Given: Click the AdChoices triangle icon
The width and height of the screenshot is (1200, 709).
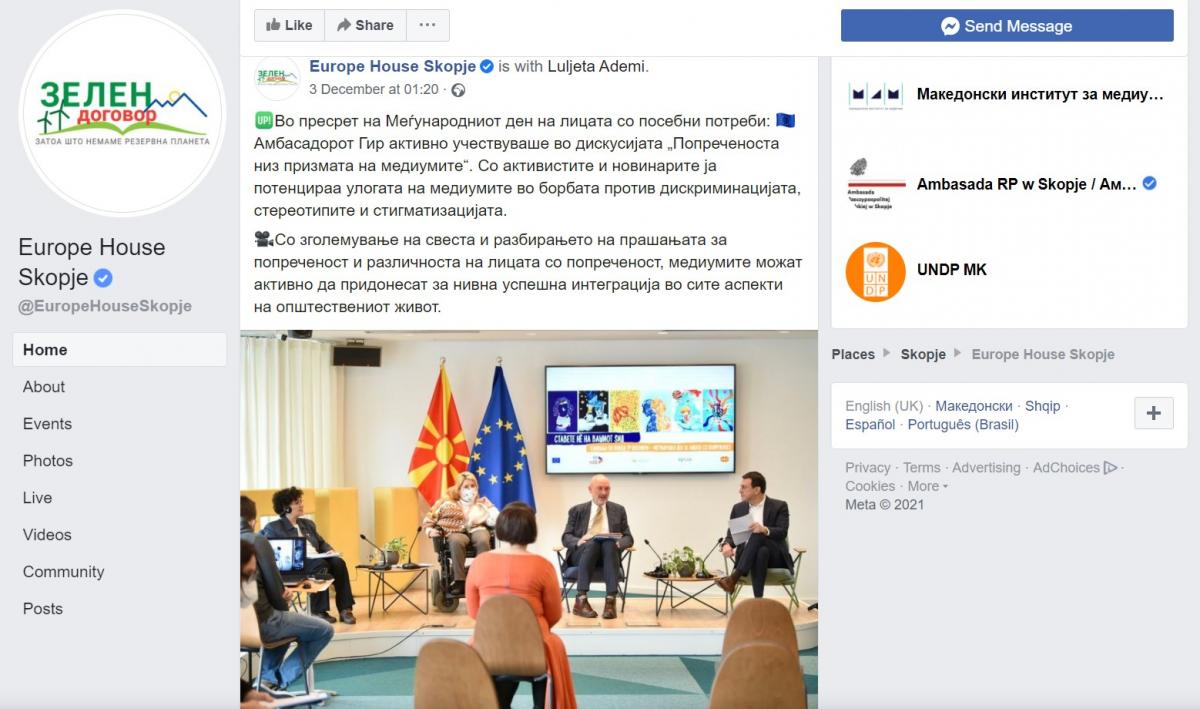Looking at the screenshot, I should pos(1110,468).
